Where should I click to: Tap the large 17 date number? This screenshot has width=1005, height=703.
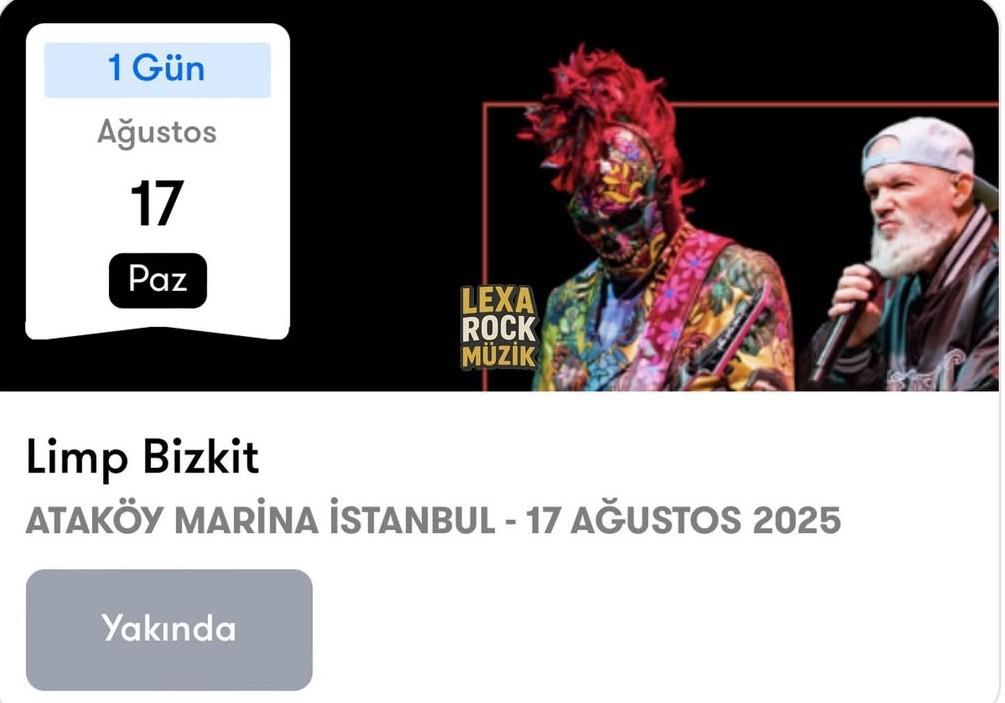[157, 204]
